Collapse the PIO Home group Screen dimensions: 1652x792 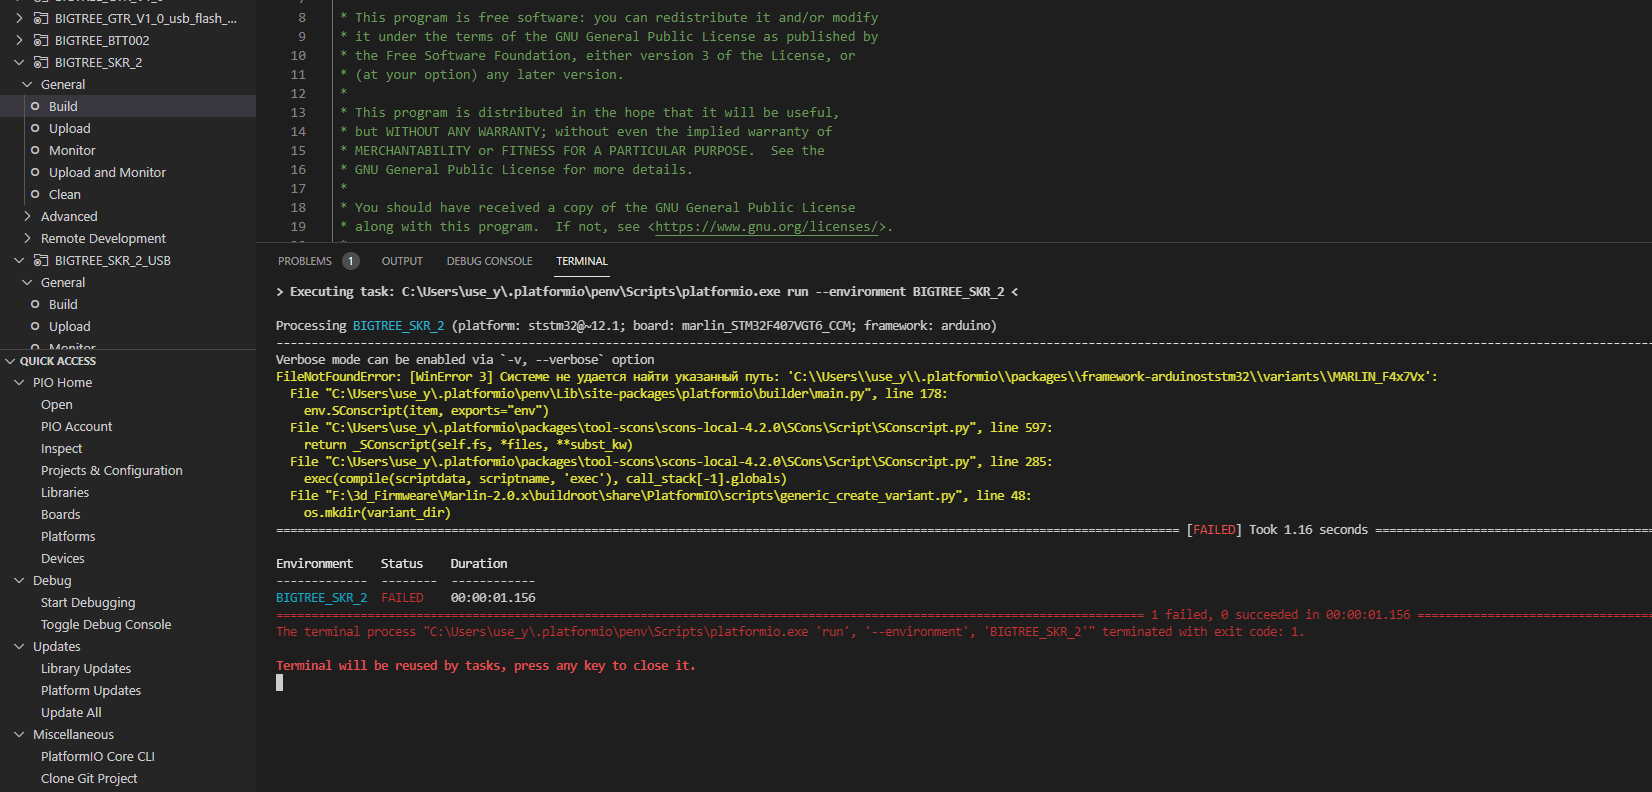19,382
